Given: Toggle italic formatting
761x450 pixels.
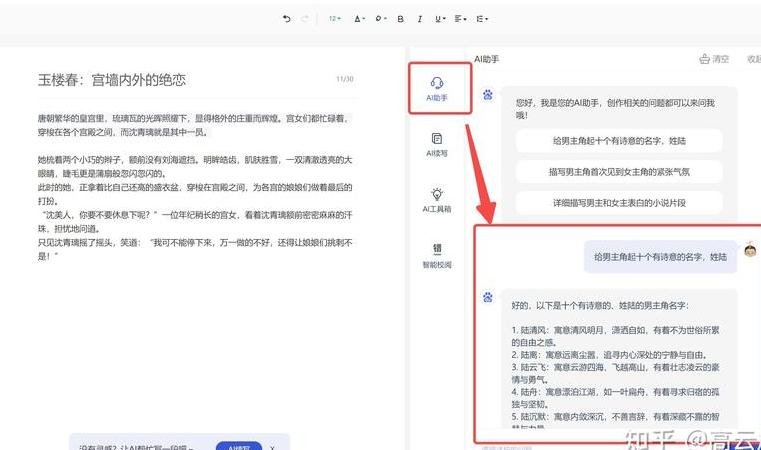Looking at the screenshot, I should tap(420, 19).
